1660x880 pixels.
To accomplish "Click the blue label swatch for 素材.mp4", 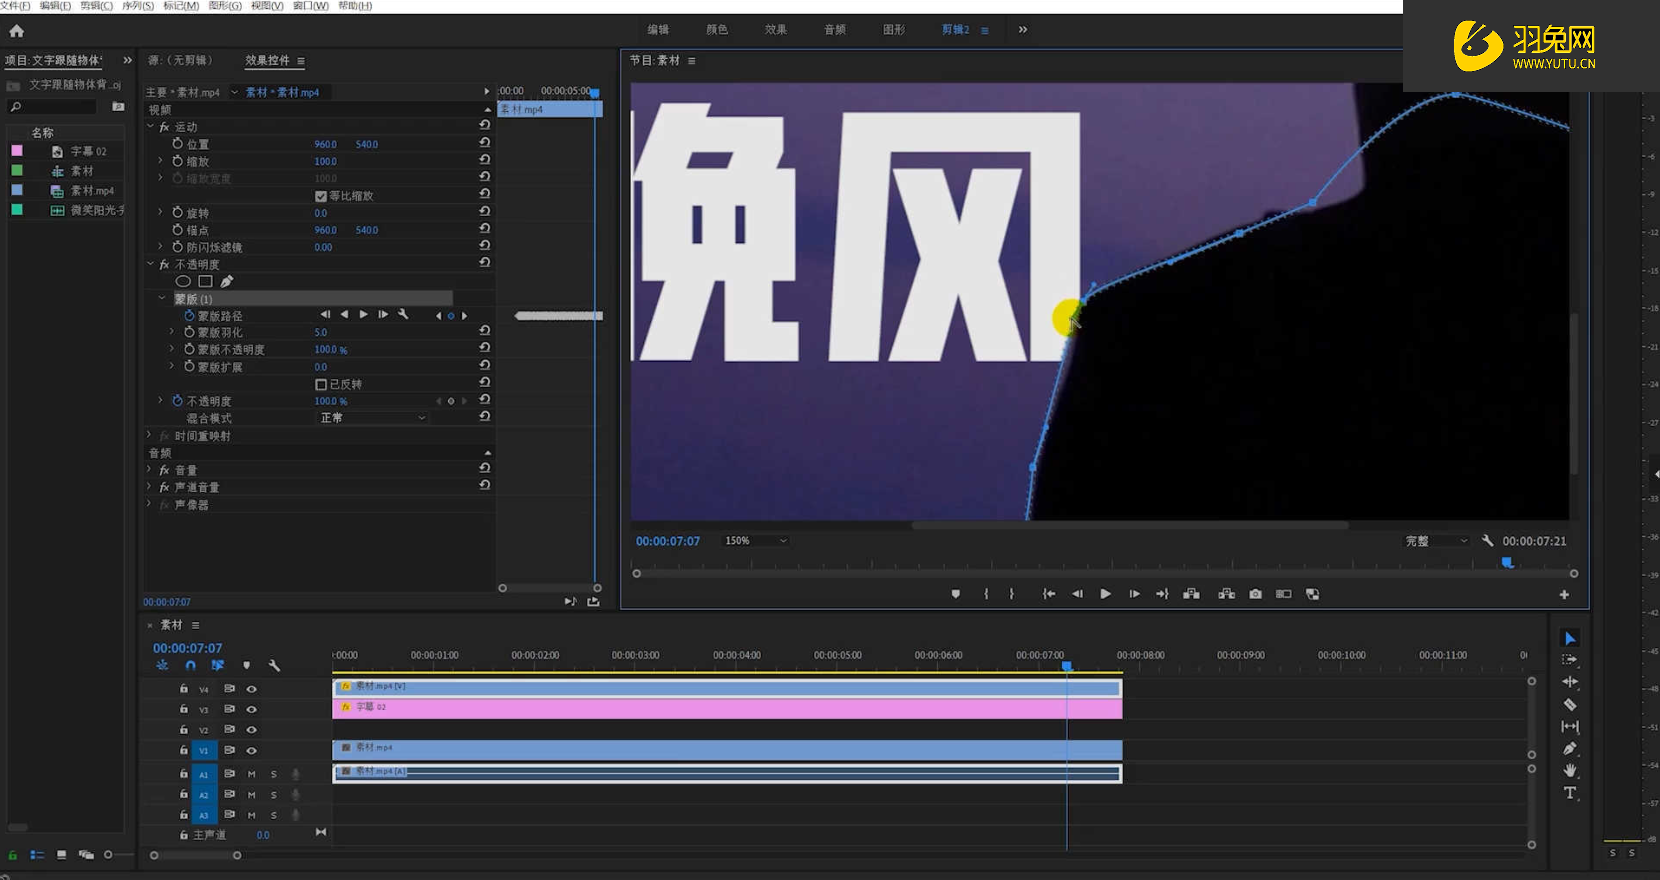I will (x=17, y=190).
